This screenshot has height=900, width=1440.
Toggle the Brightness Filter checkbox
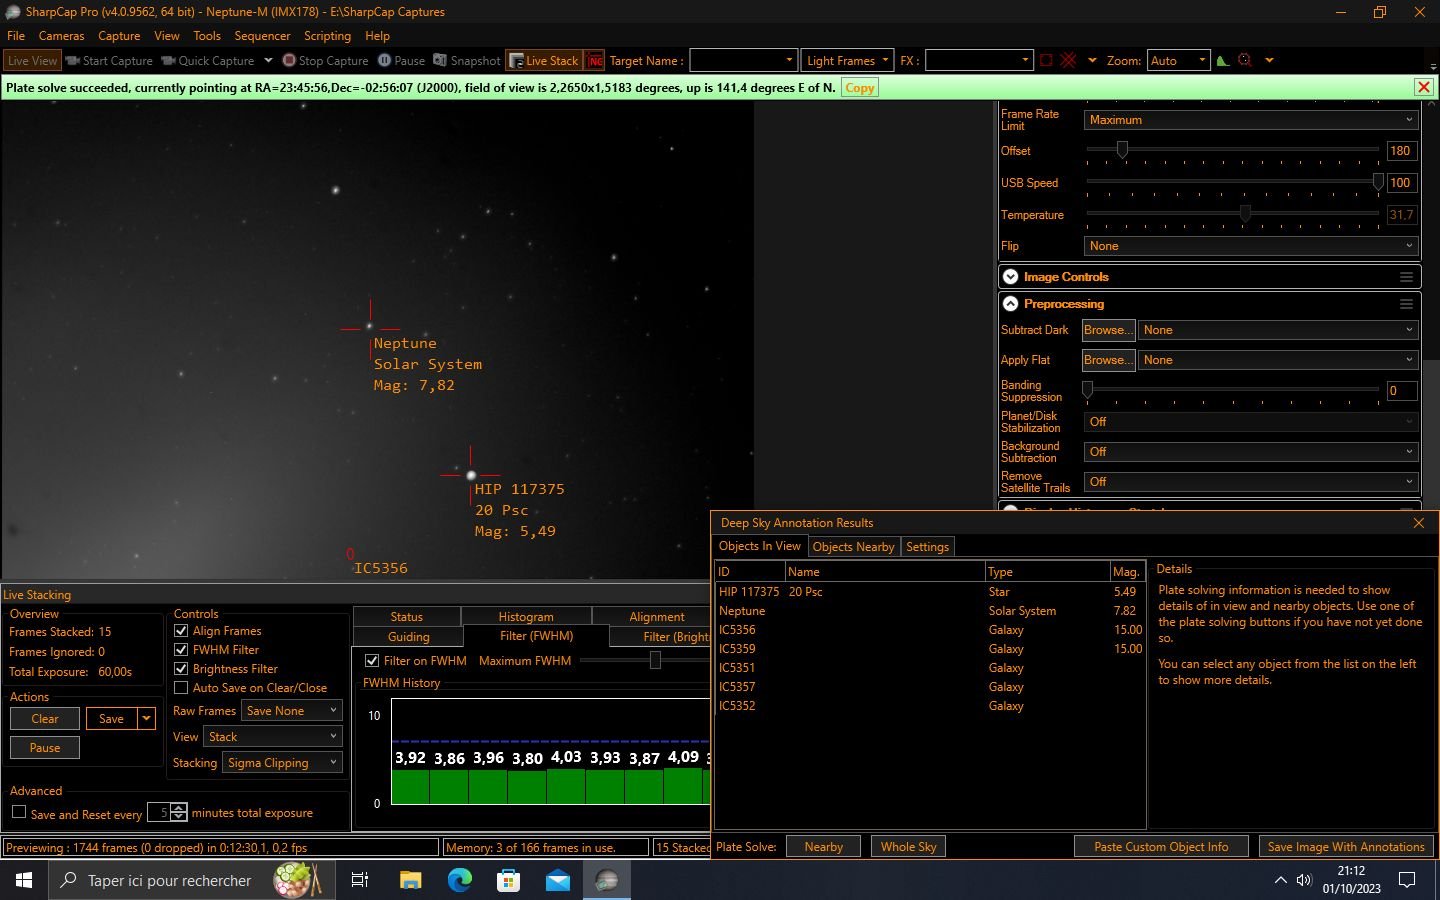(x=181, y=669)
